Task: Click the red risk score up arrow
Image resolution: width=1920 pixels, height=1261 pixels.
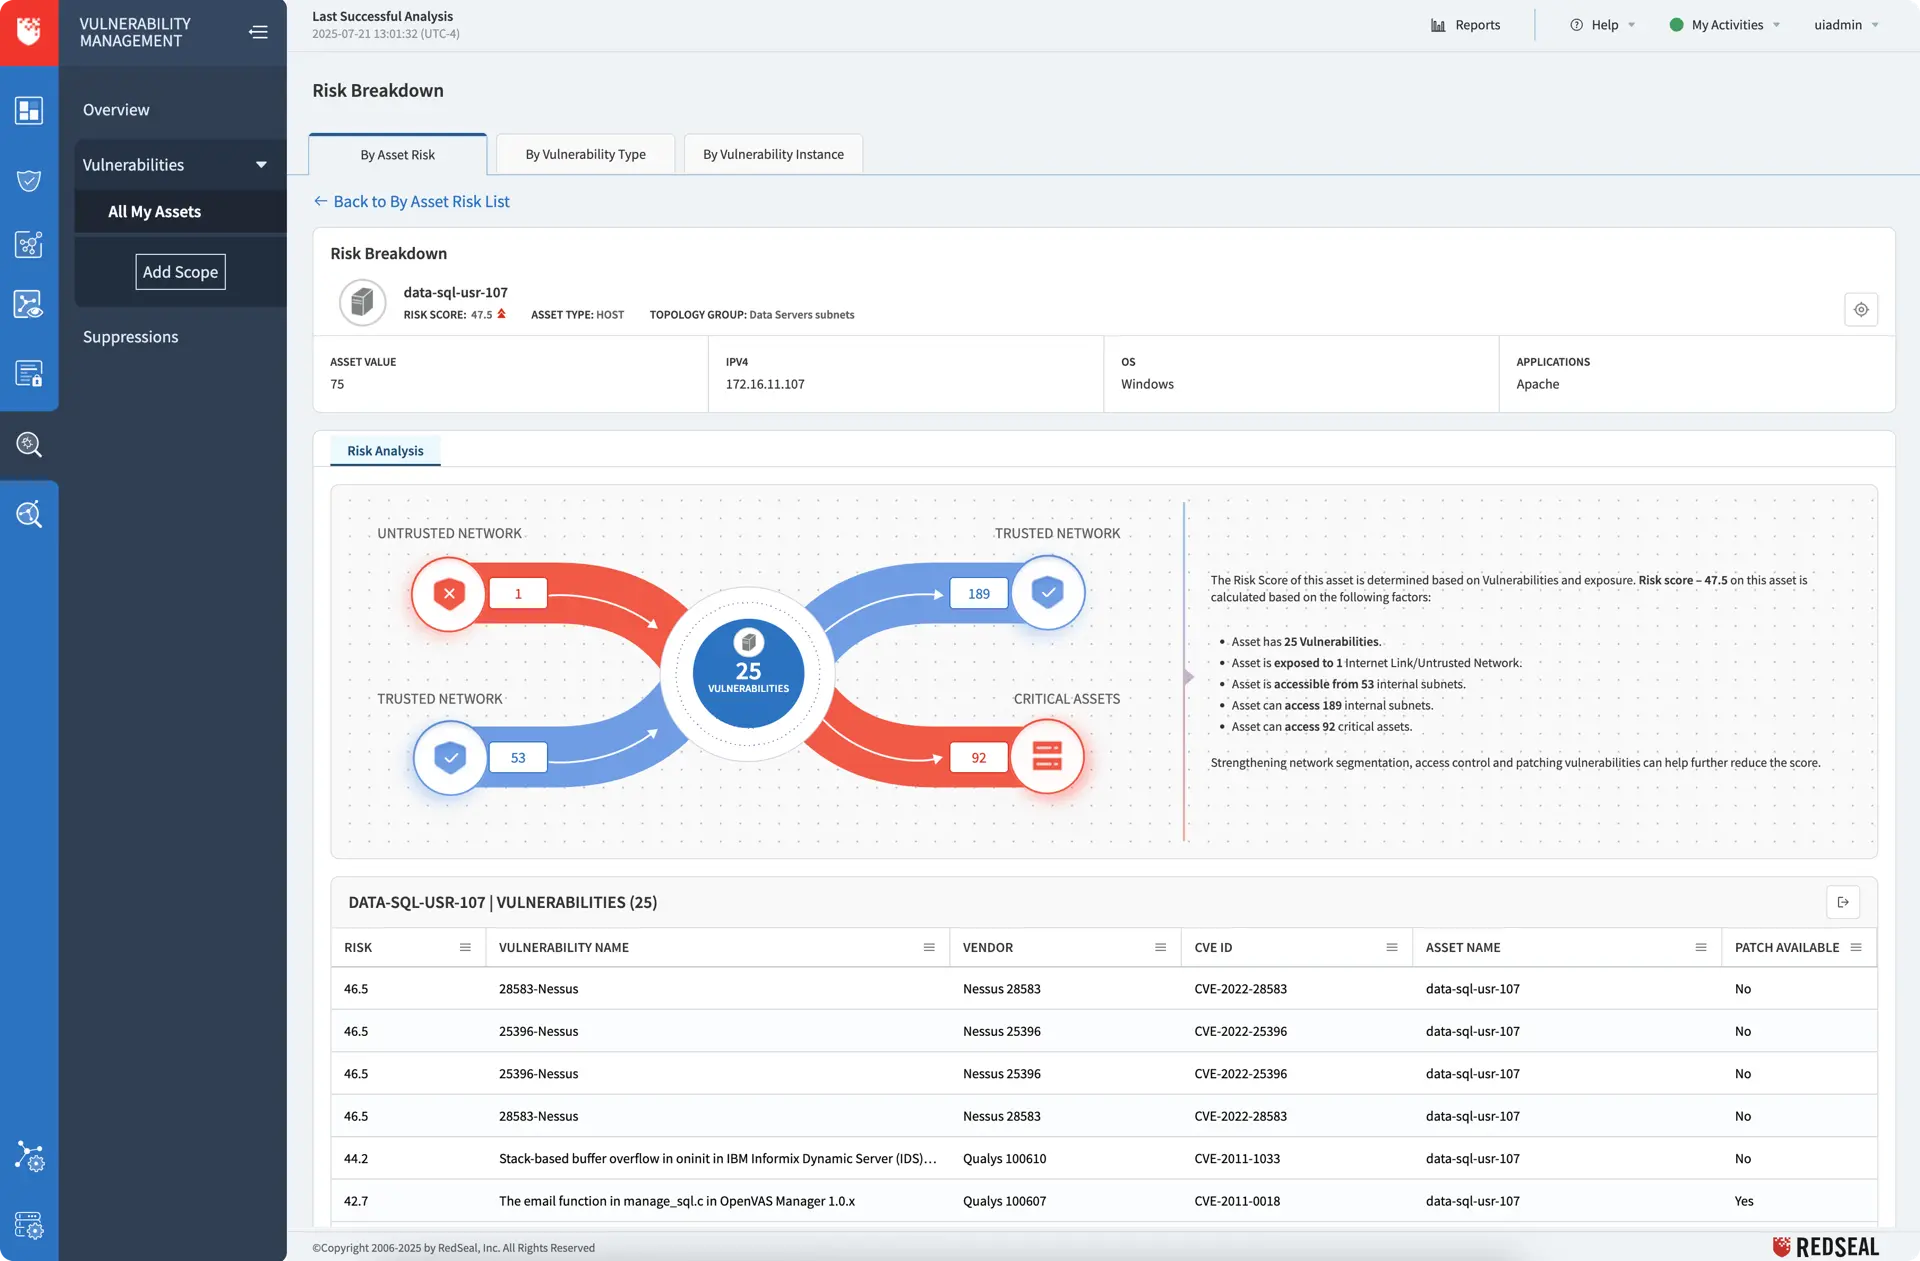Action: tap(502, 314)
